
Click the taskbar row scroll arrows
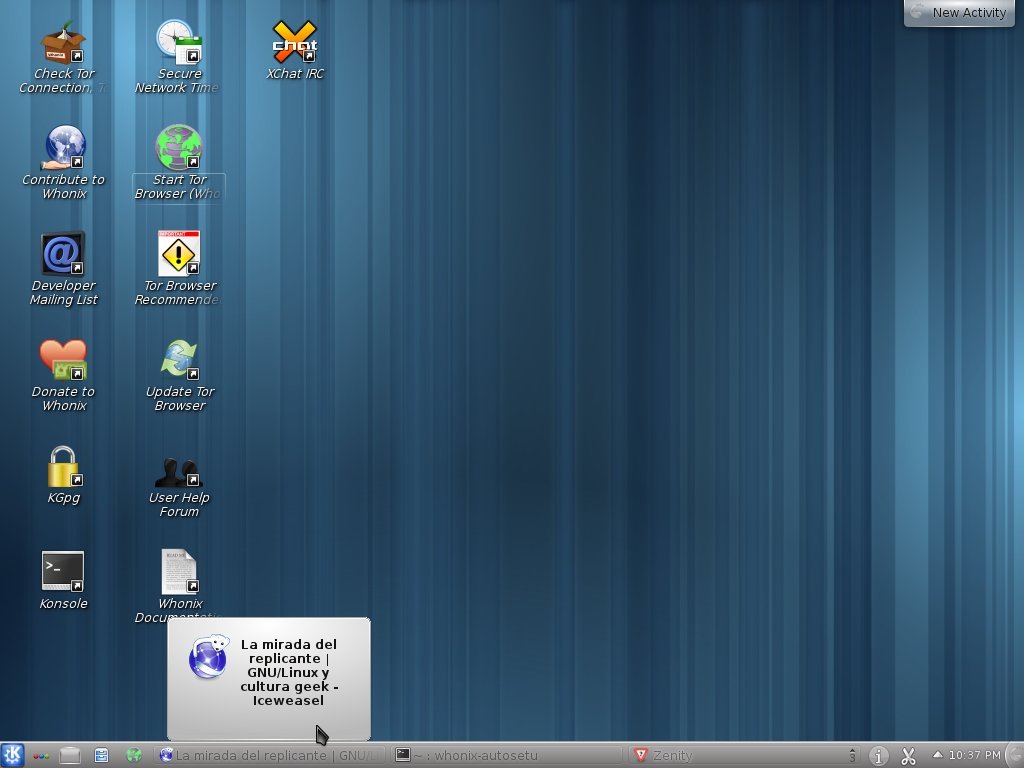pos(852,756)
